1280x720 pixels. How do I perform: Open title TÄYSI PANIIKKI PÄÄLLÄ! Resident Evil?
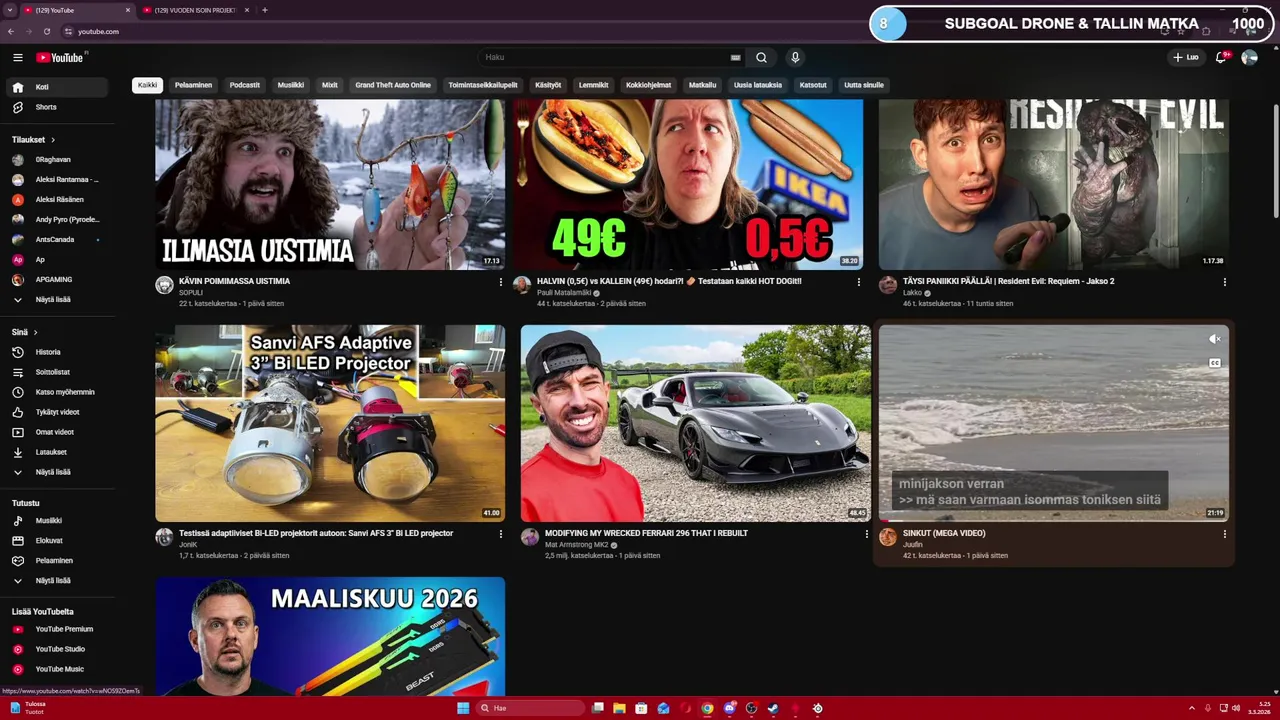tap(1008, 281)
